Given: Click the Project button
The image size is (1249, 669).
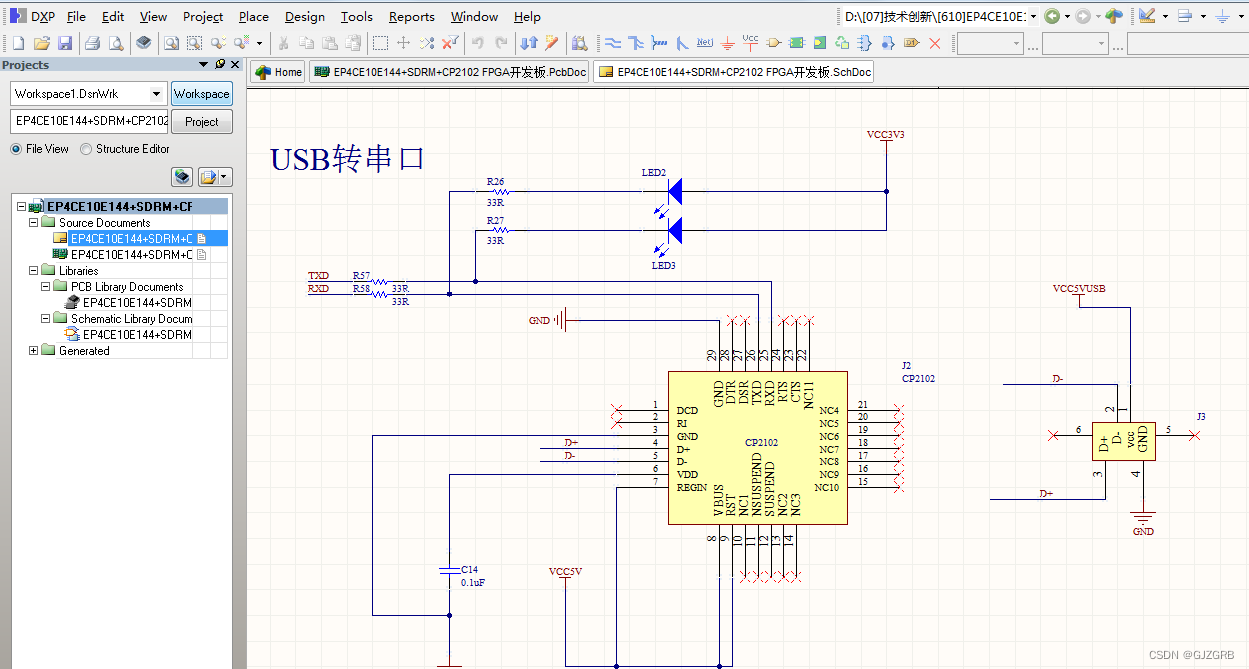Looking at the screenshot, I should [202, 121].
